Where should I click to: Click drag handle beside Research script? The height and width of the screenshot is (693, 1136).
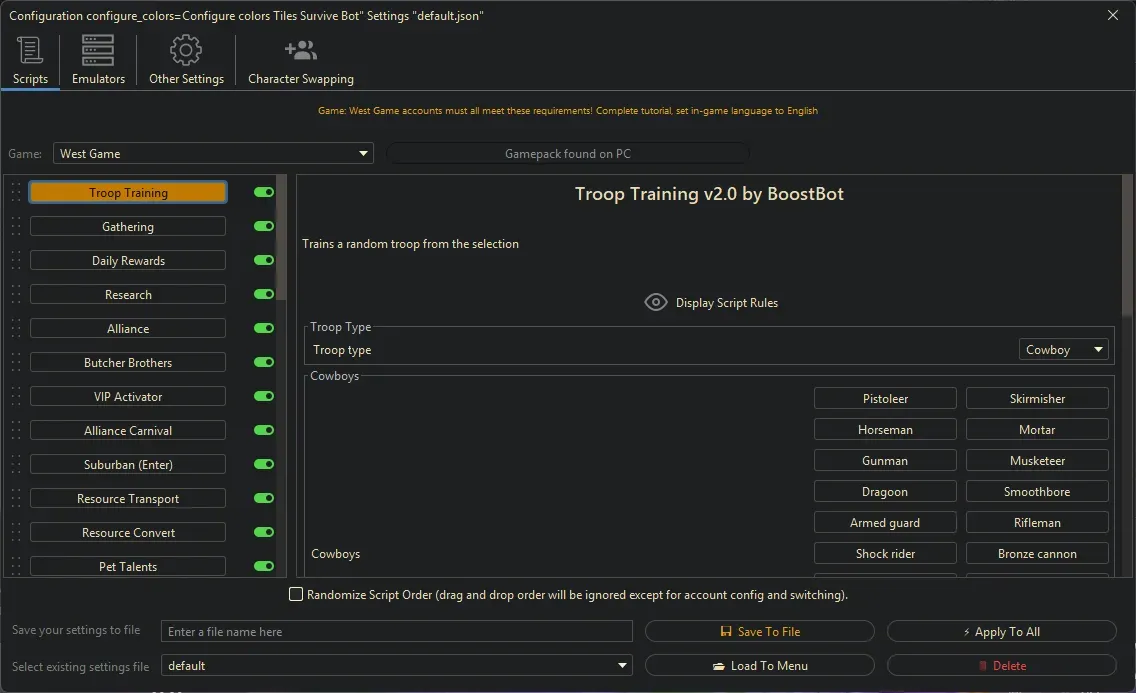[16, 295]
